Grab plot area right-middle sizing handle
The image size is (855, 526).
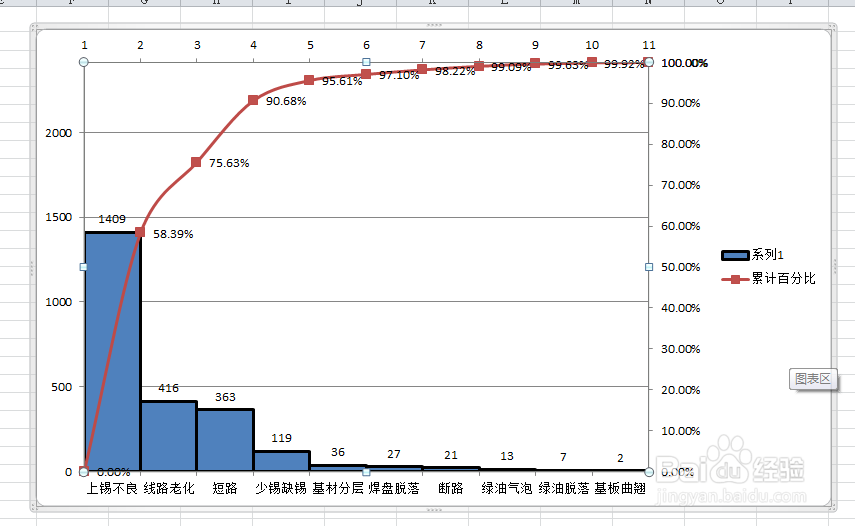[x=649, y=267]
